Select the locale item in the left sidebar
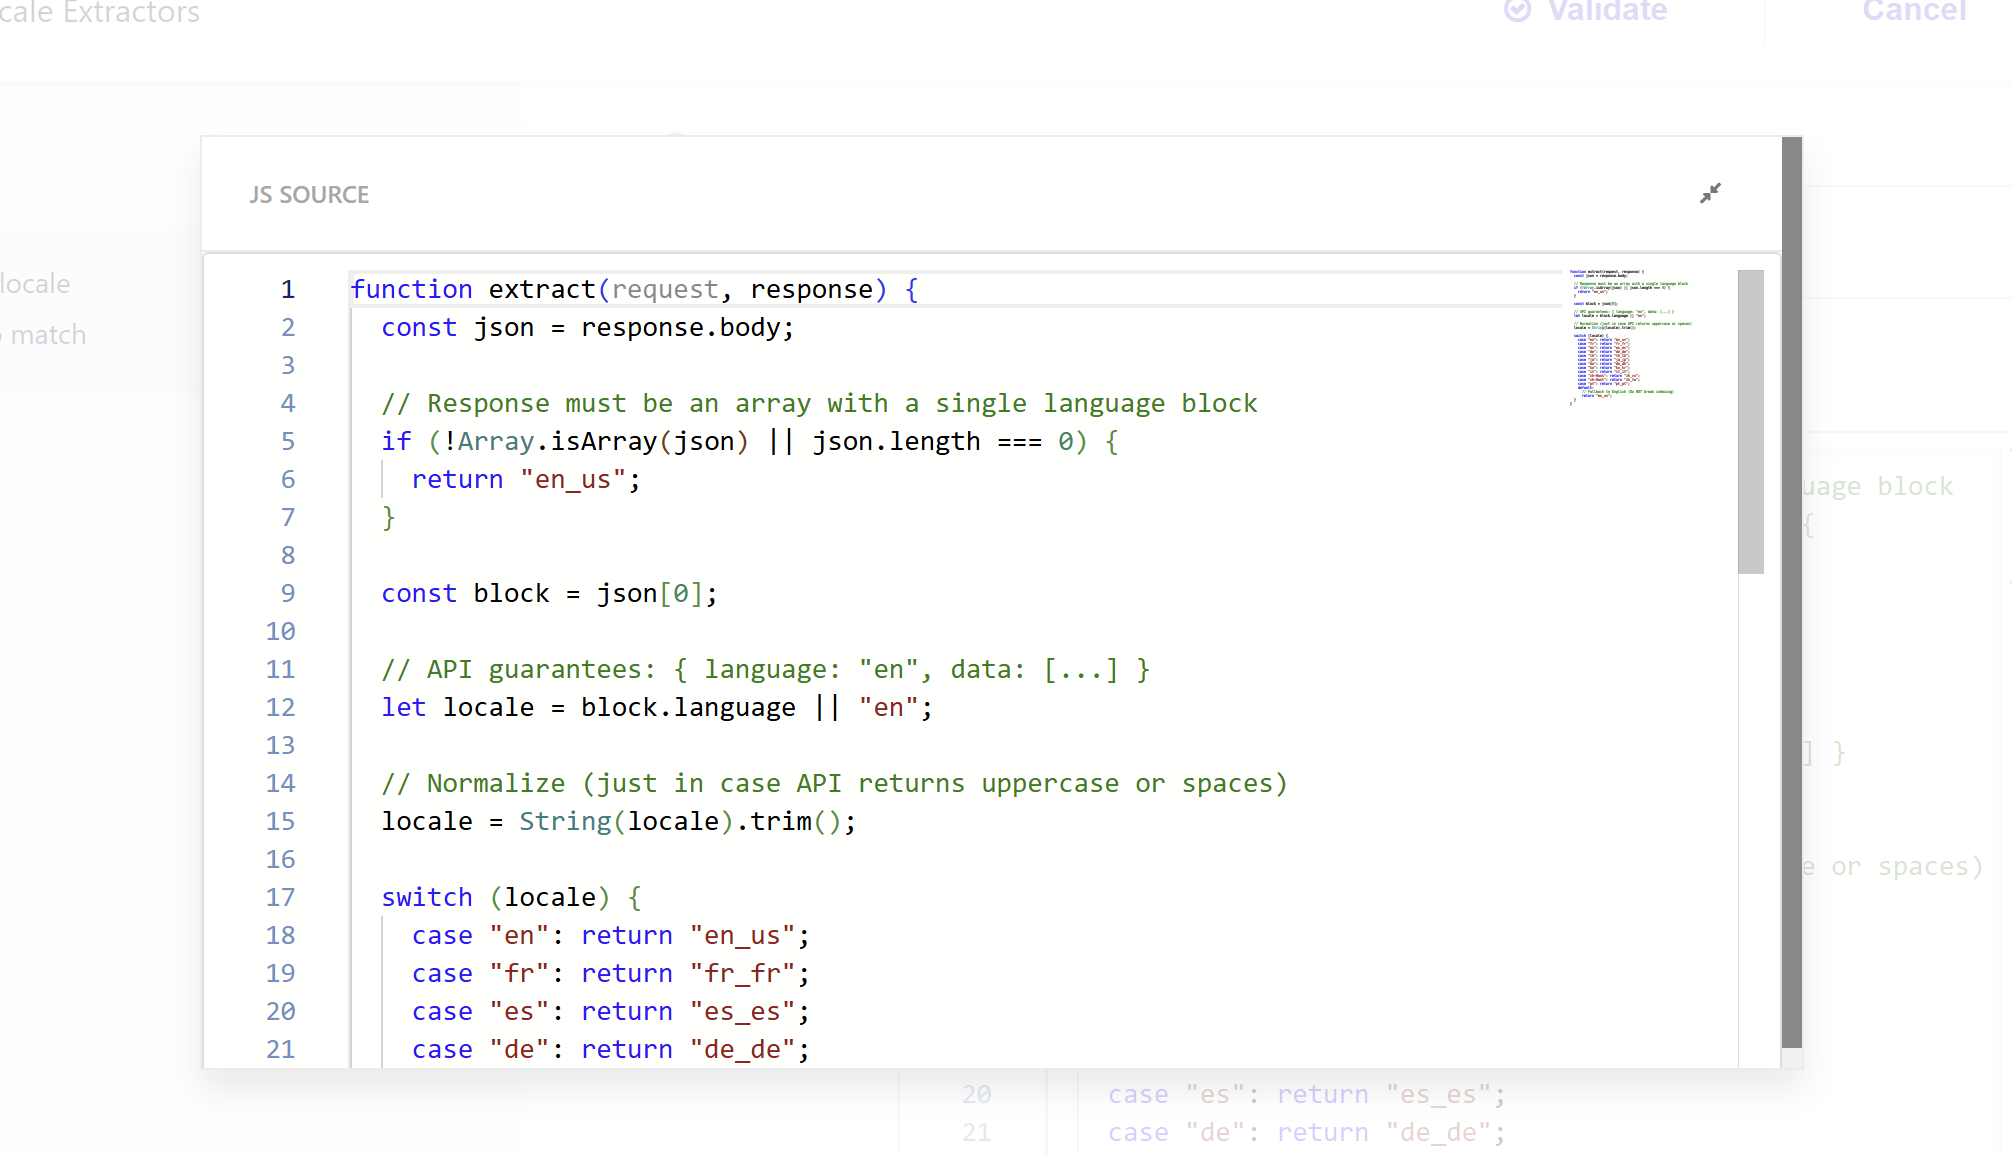Viewport: 2012px width, 1154px height. (36, 284)
